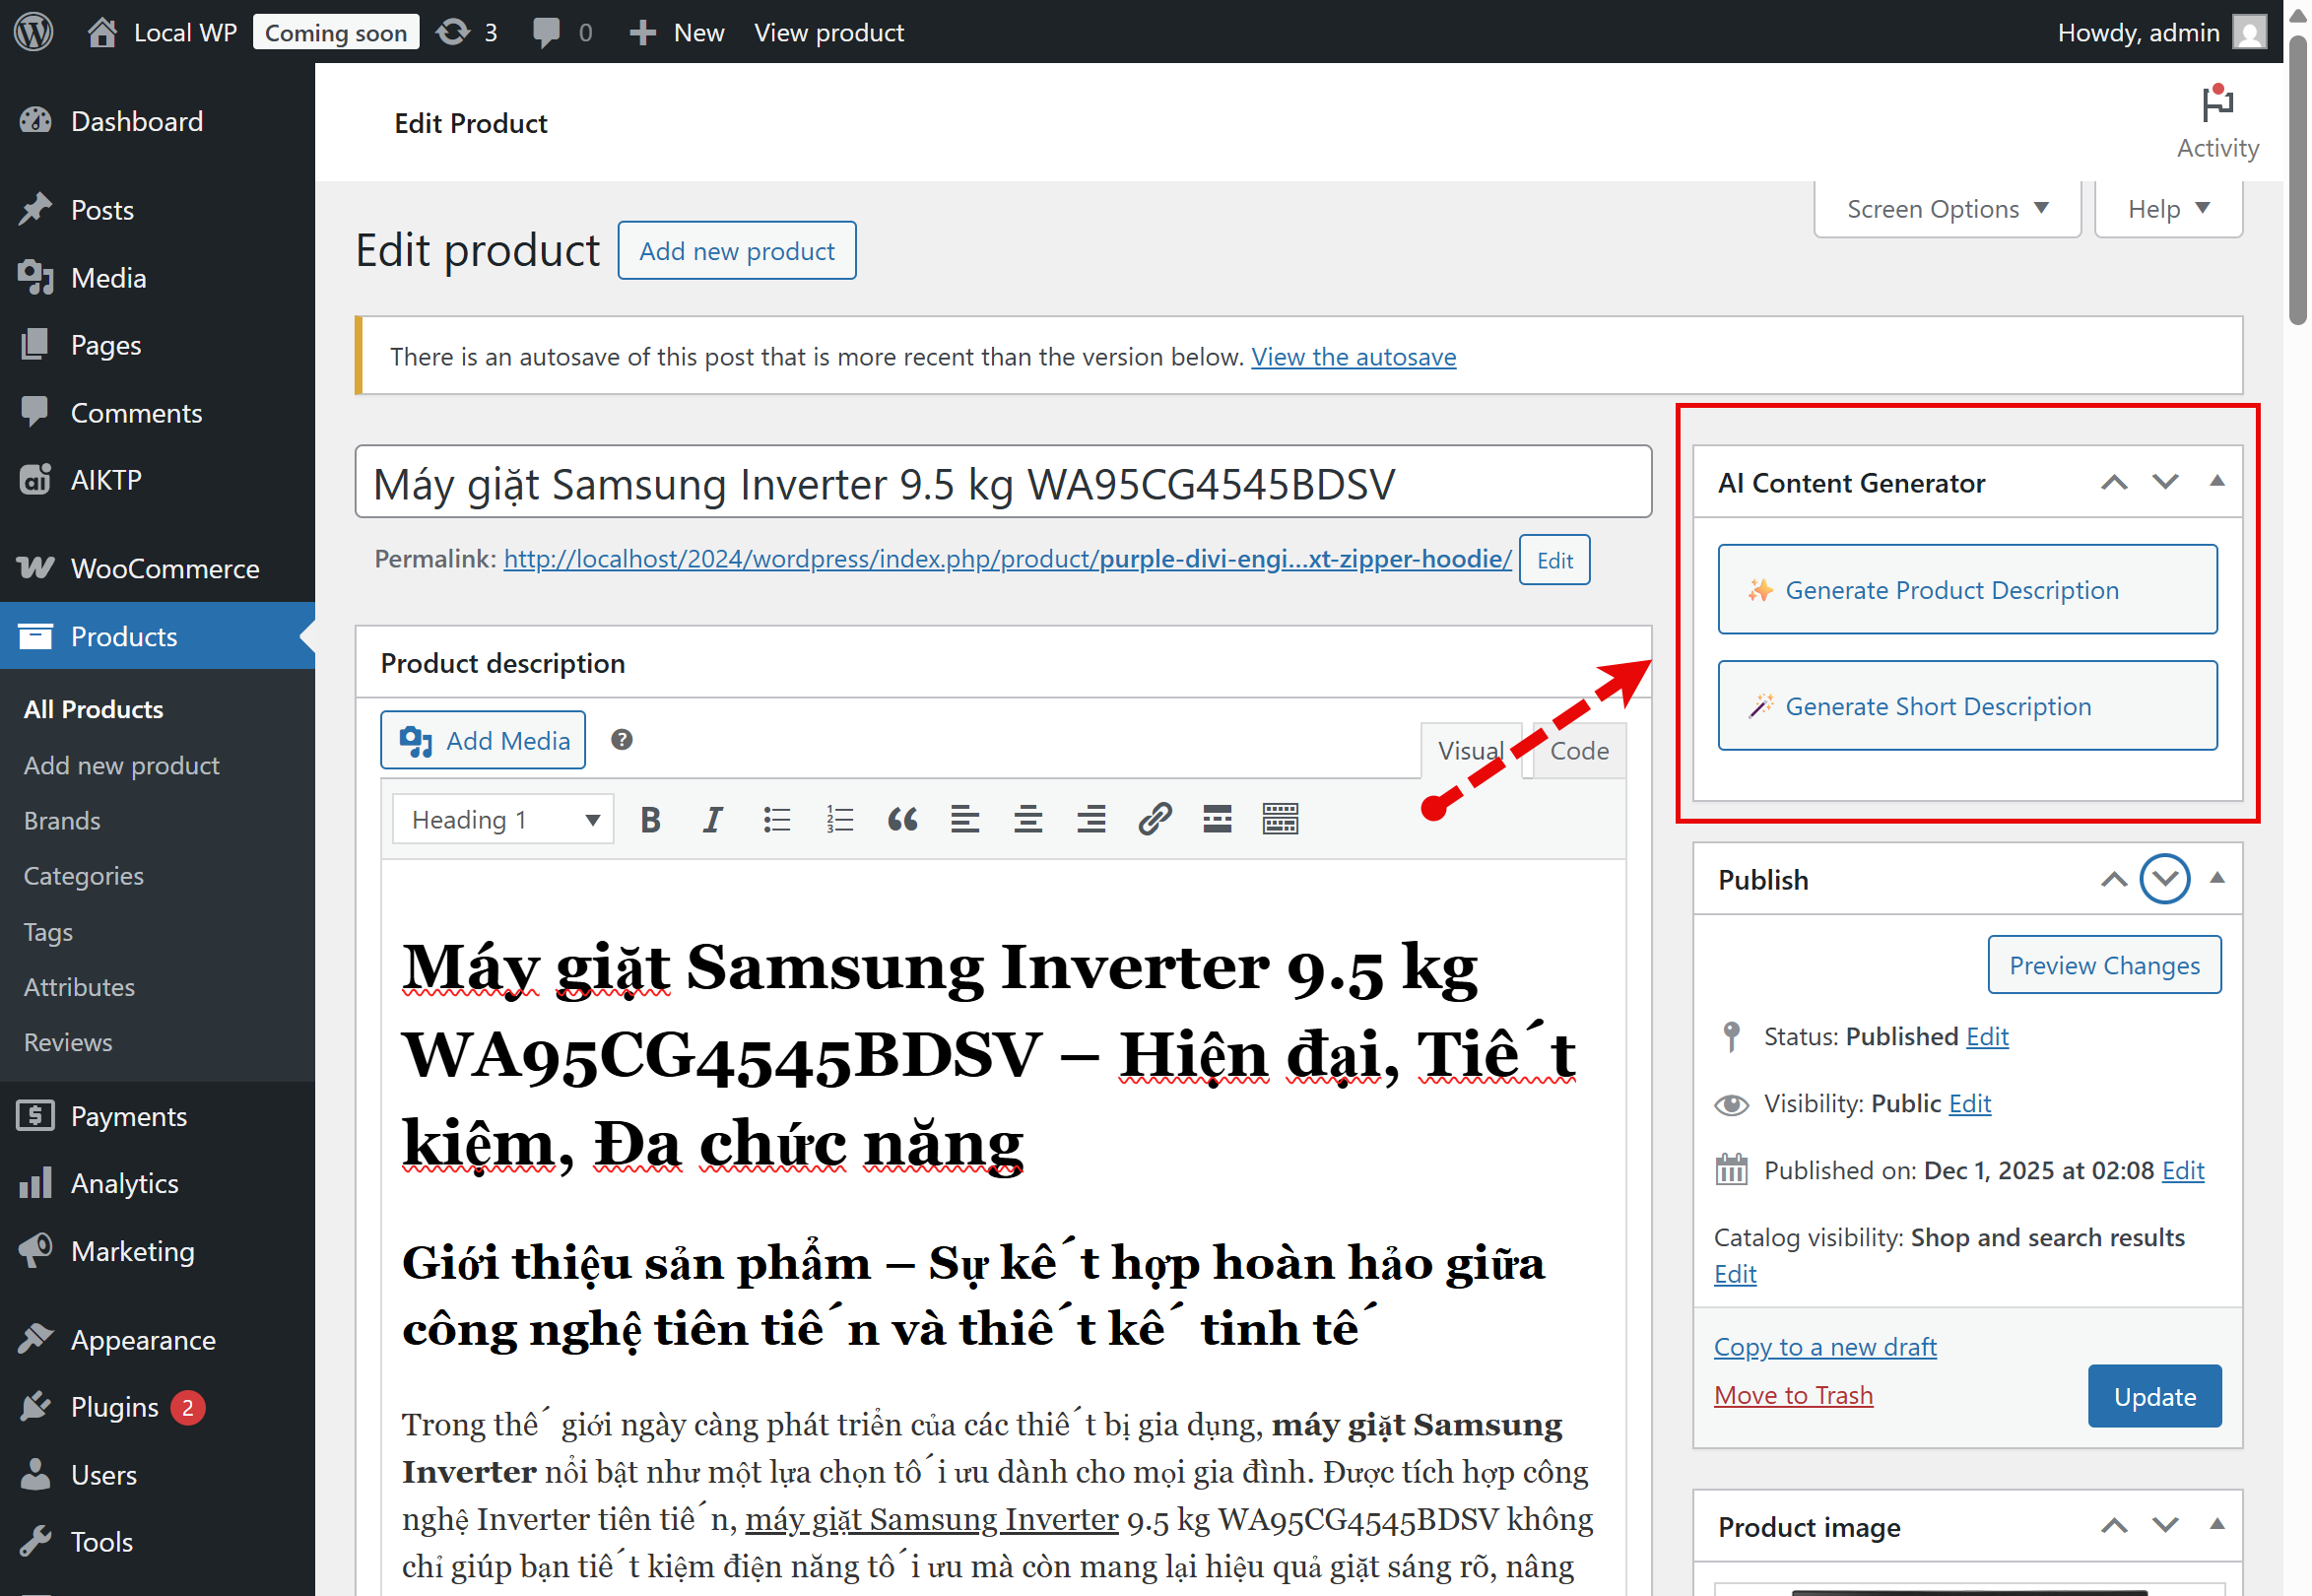Insert Read More tag icon

(x=1217, y=820)
